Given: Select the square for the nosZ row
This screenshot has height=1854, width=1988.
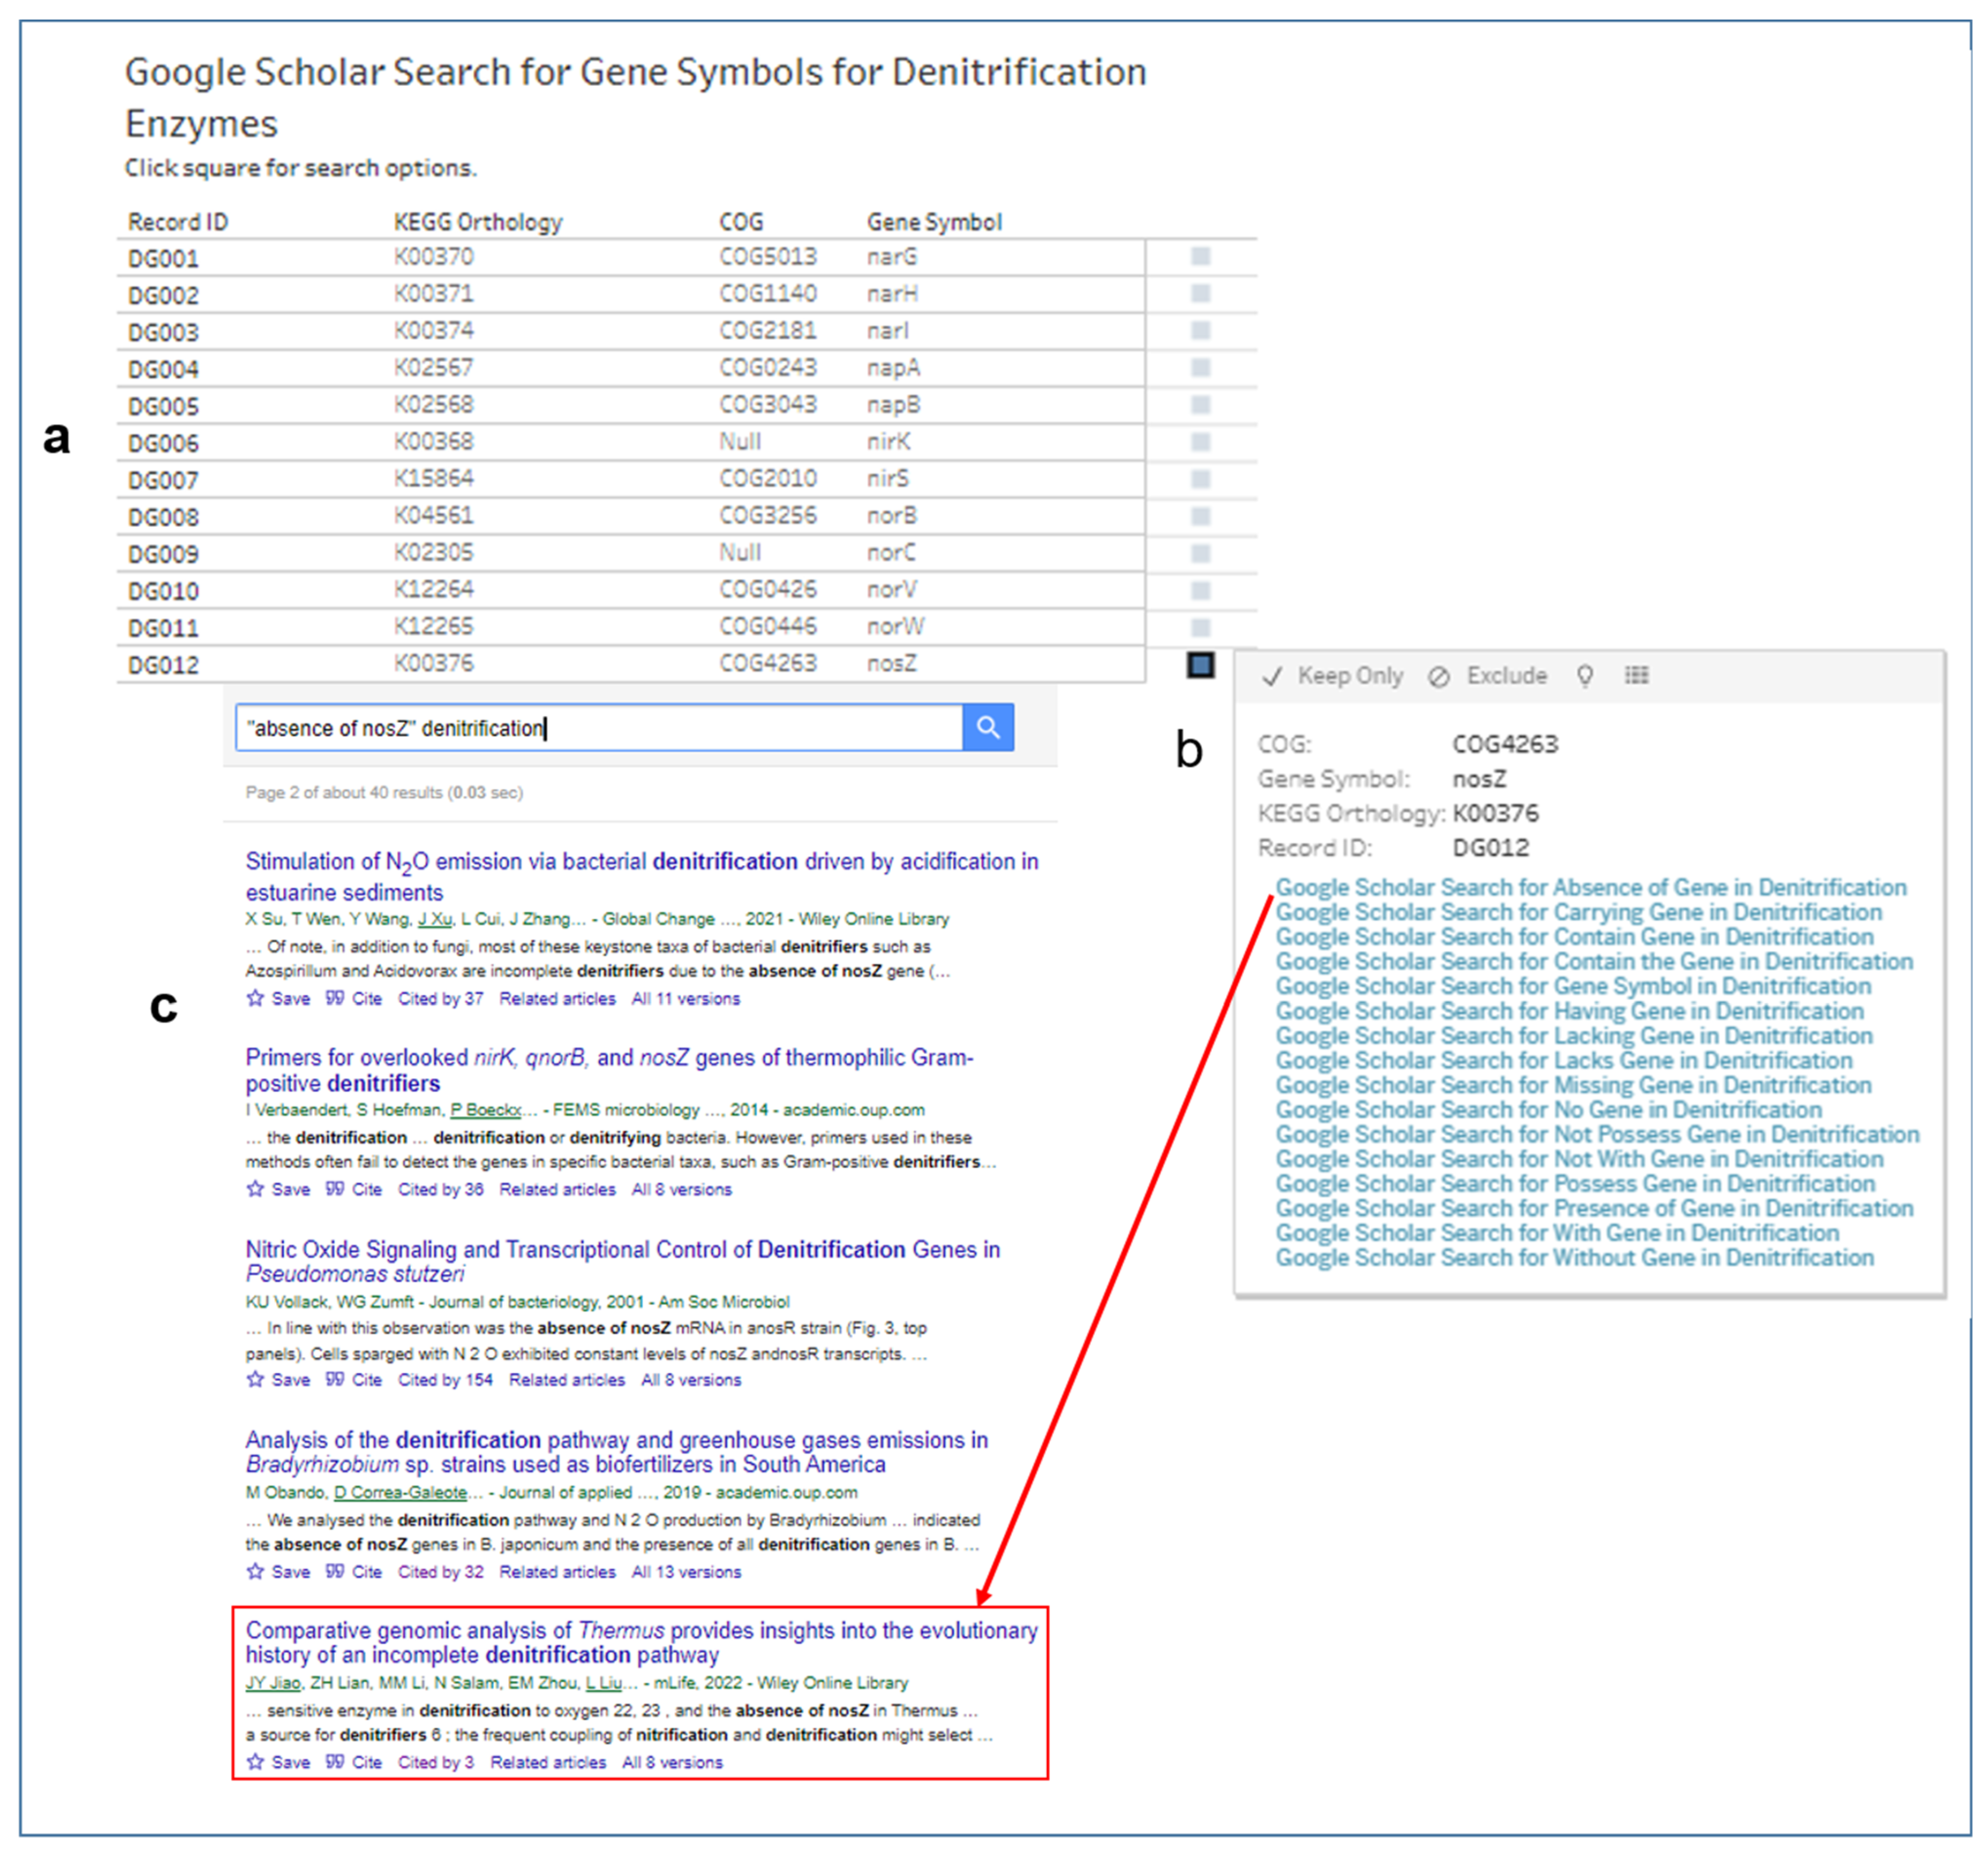Looking at the screenshot, I should (x=1200, y=665).
